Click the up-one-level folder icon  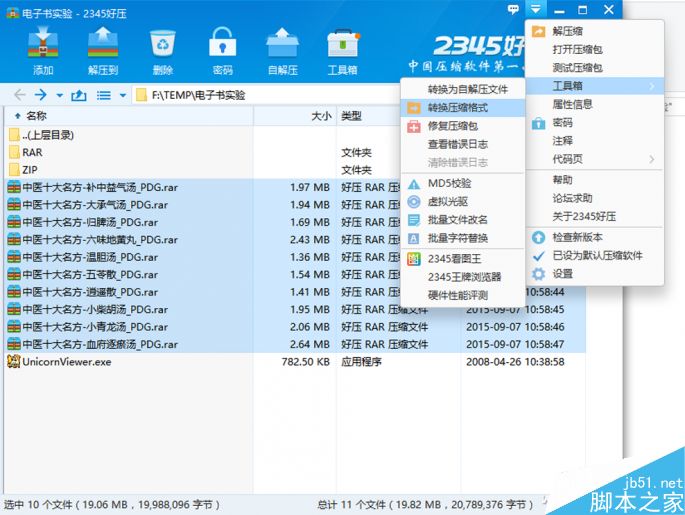(79, 95)
